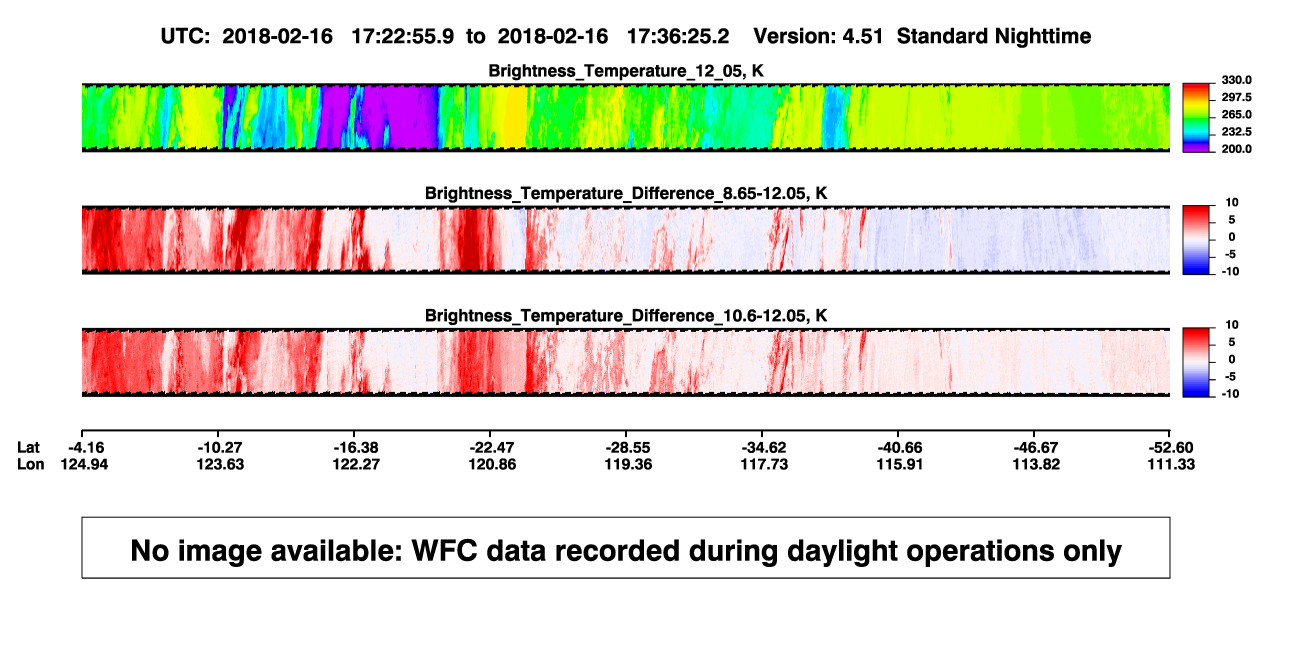Click the Brightness_Temperature_Difference_8.65-12.05 plot title
Screen dimensions: 1300x667
(626, 193)
